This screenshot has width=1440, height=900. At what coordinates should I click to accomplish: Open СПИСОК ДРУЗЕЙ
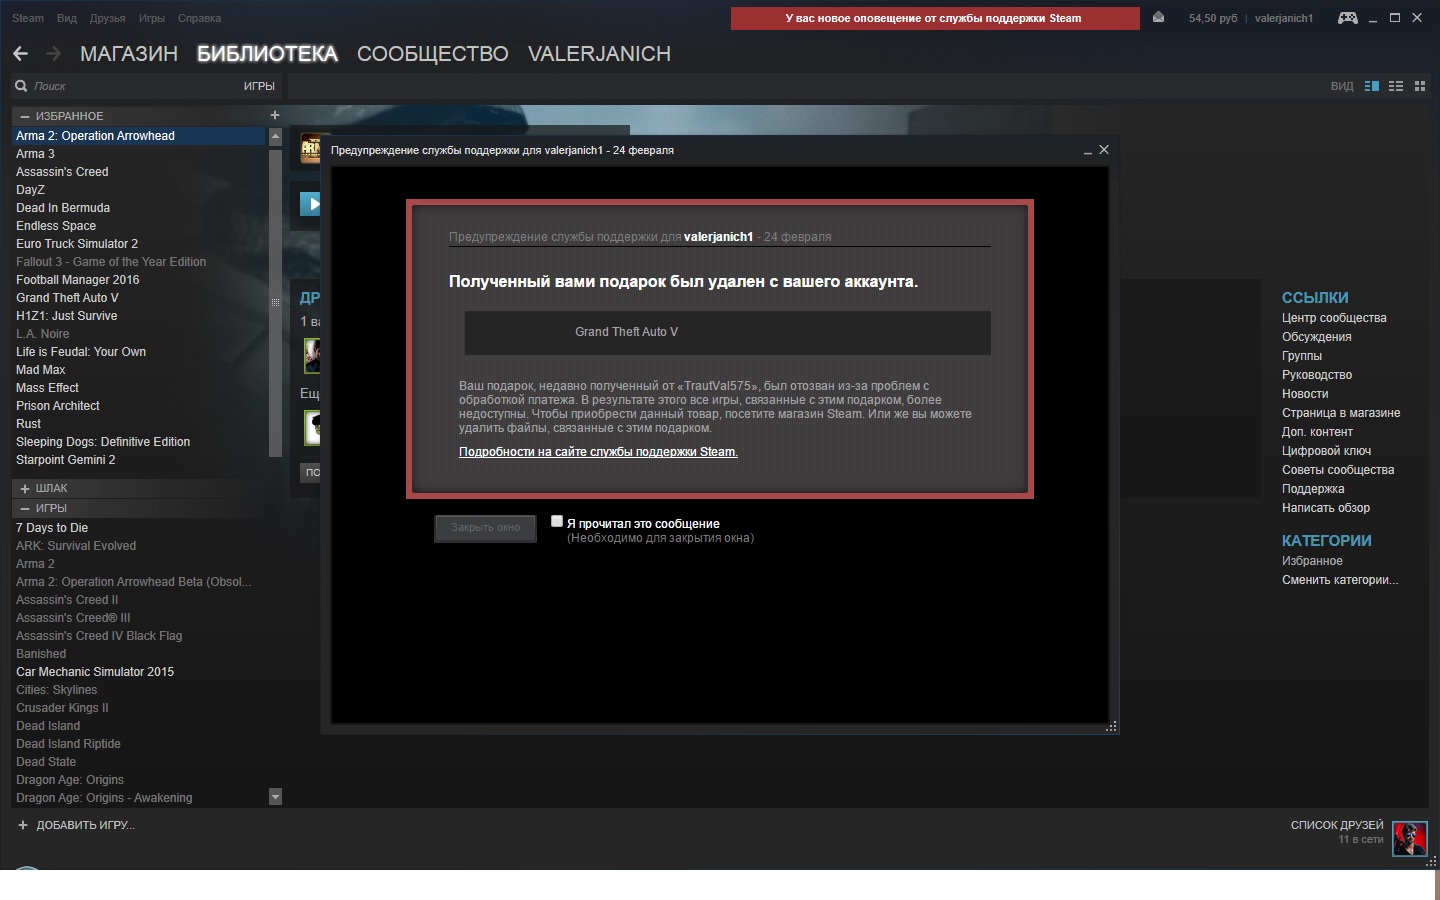coord(1337,825)
